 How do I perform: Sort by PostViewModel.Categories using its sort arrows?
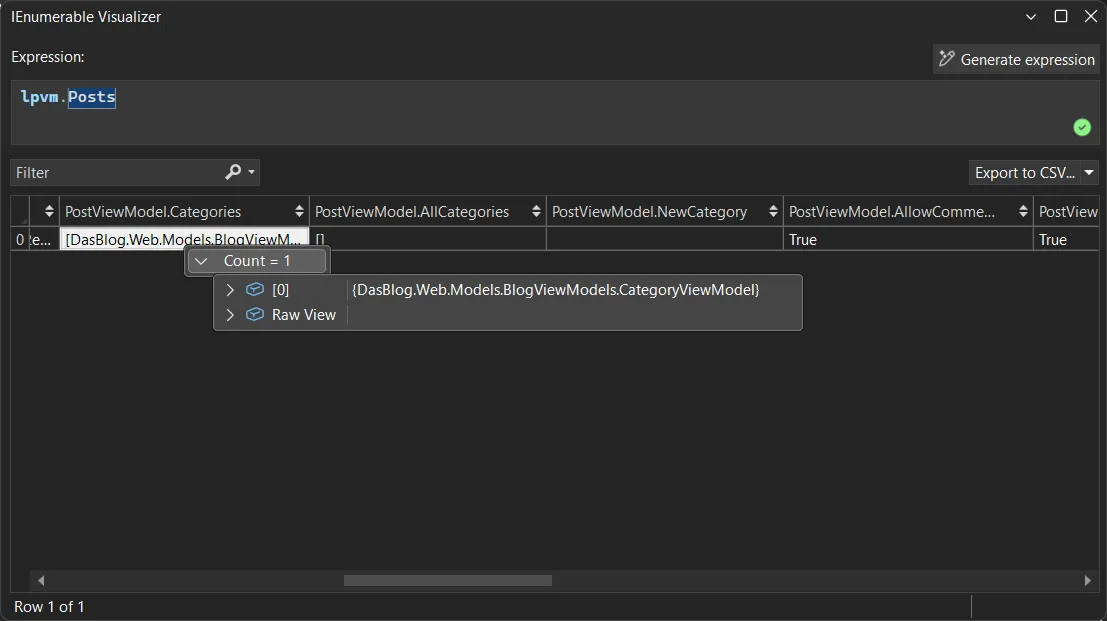click(x=299, y=212)
